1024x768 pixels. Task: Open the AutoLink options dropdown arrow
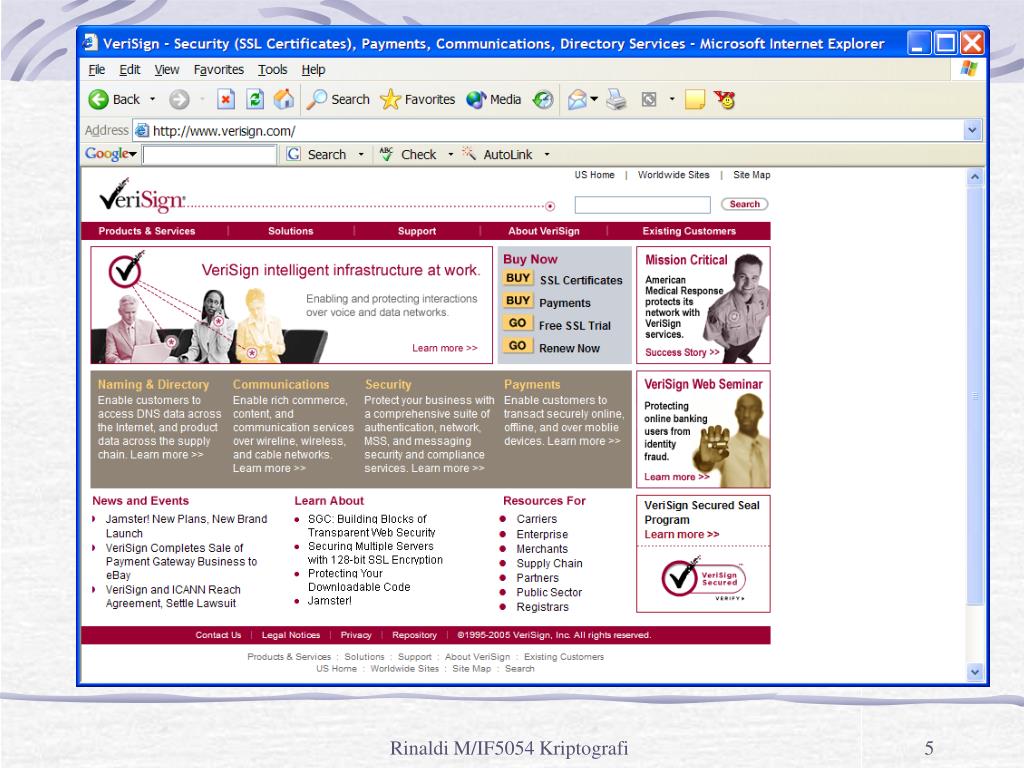tap(547, 155)
